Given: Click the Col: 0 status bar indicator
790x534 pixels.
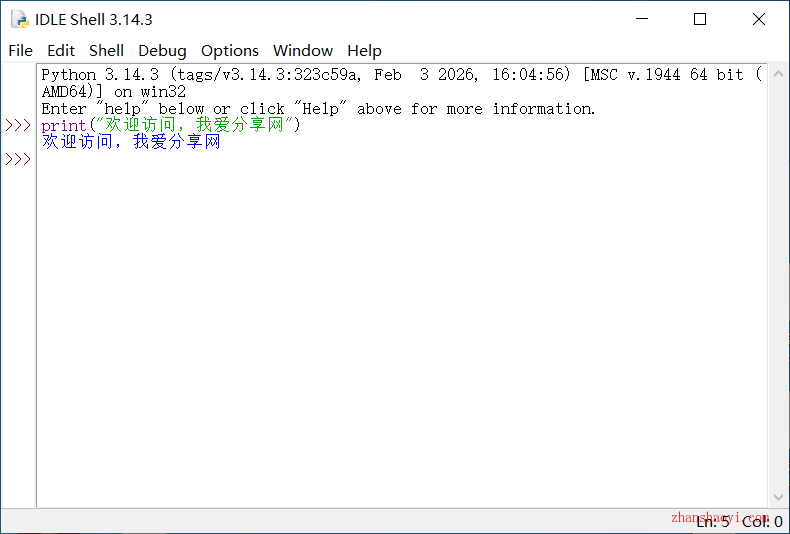Looking at the screenshot, I should [762, 522].
